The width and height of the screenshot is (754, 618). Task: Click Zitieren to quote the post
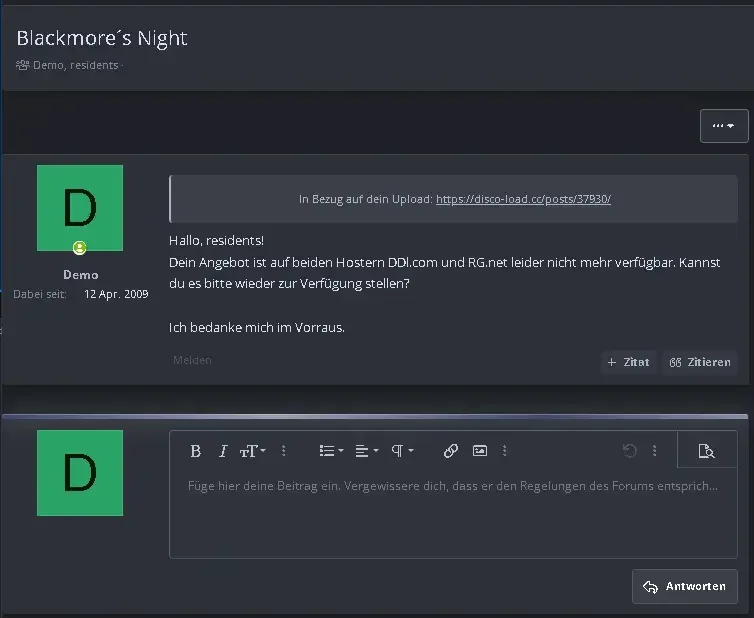700,362
